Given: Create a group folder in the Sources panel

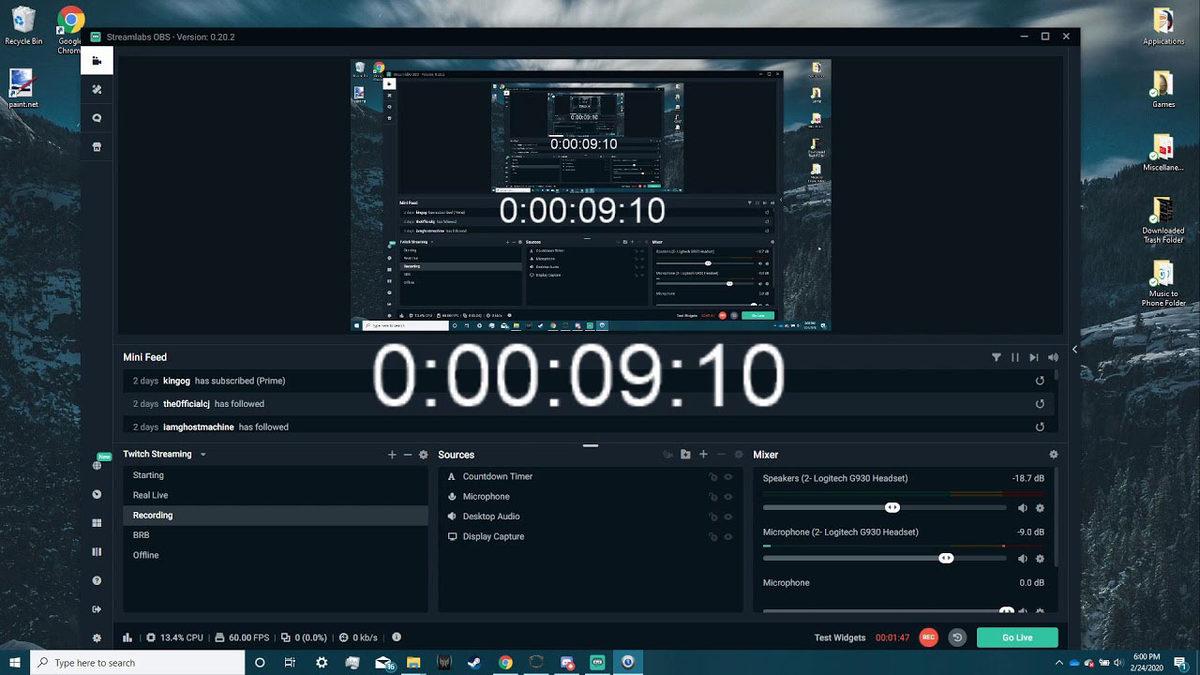Looking at the screenshot, I should pos(685,454).
